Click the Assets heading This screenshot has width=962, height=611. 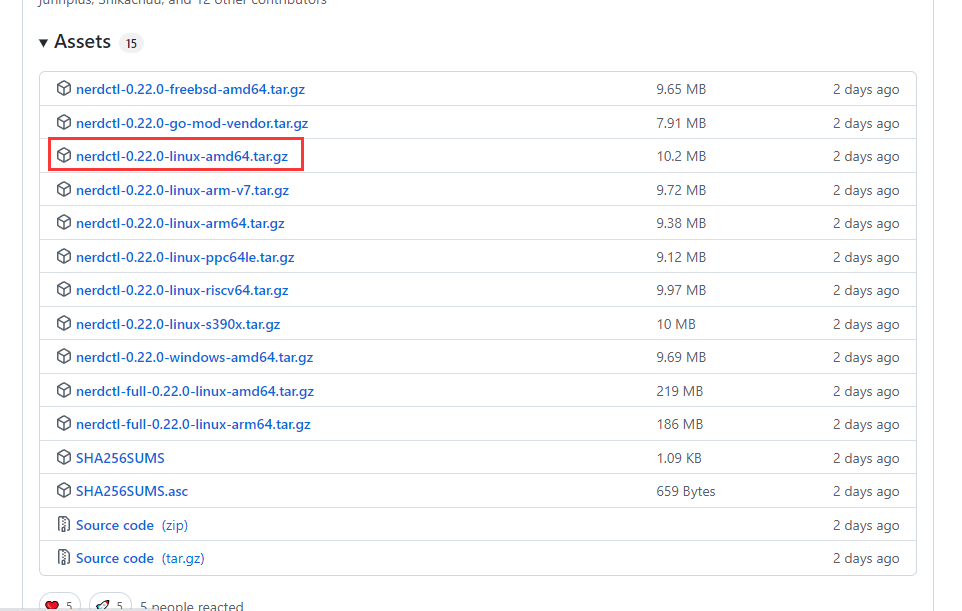[x=82, y=42]
